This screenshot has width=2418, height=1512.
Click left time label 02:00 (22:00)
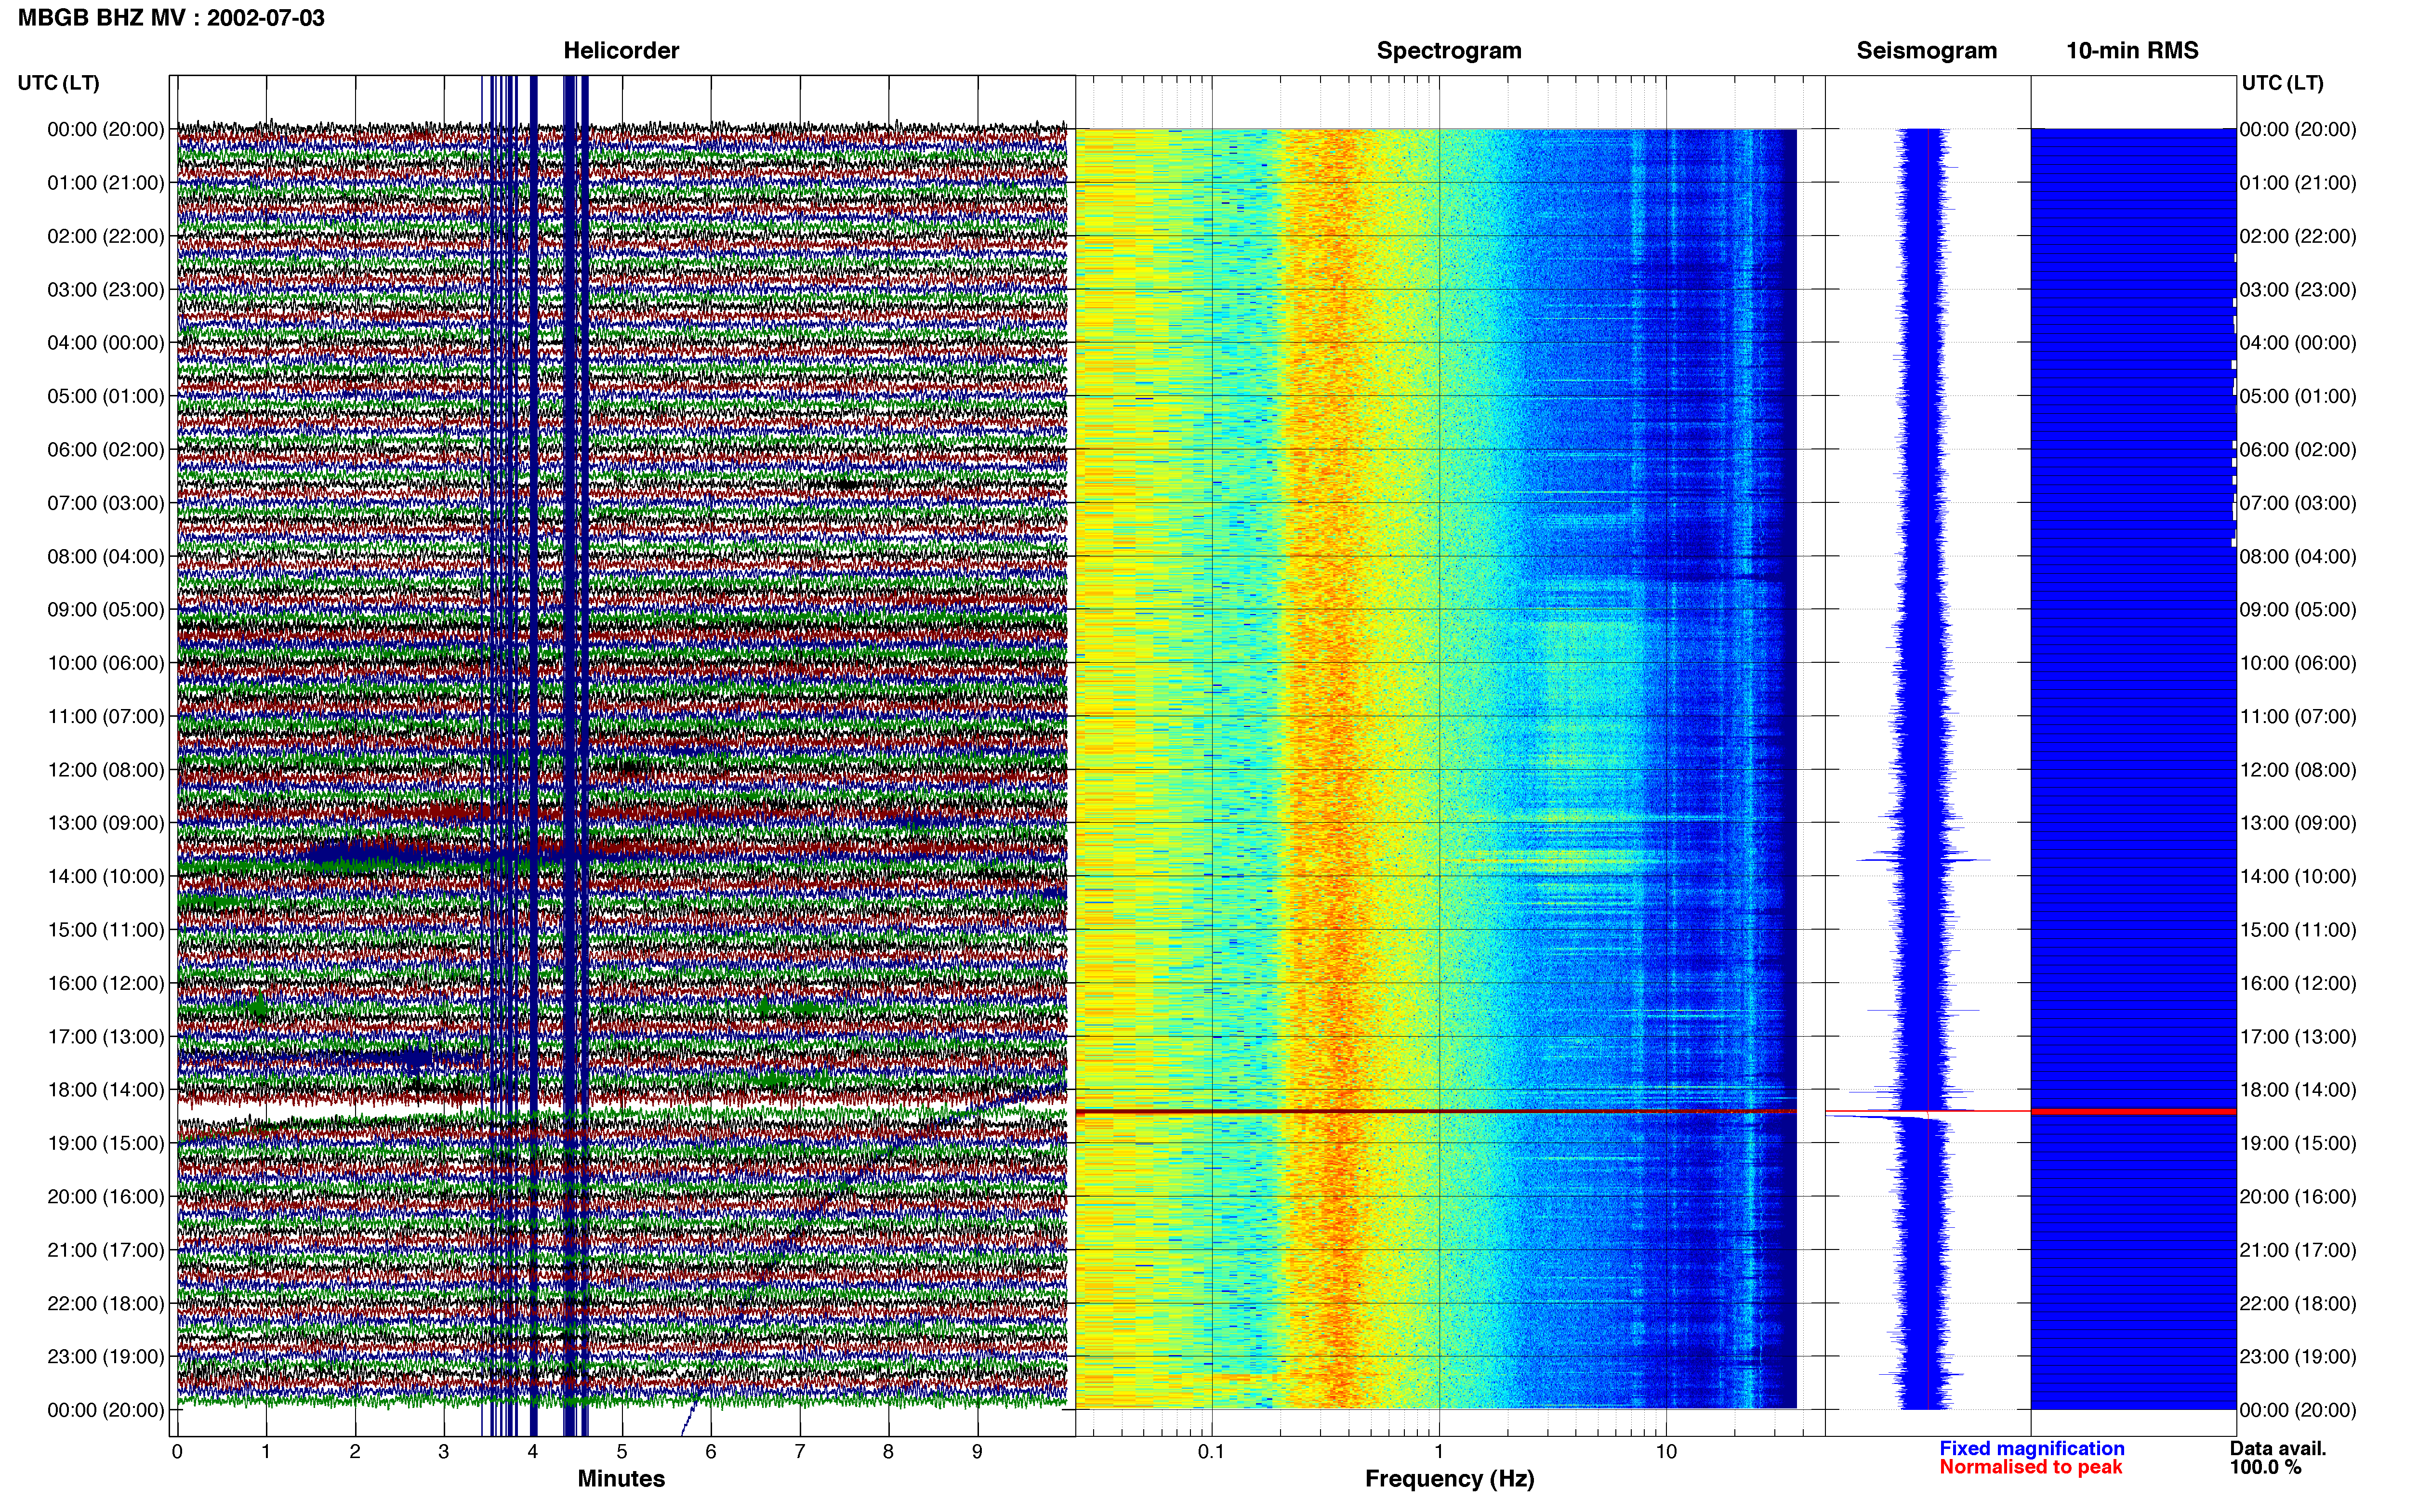[x=106, y=236]
